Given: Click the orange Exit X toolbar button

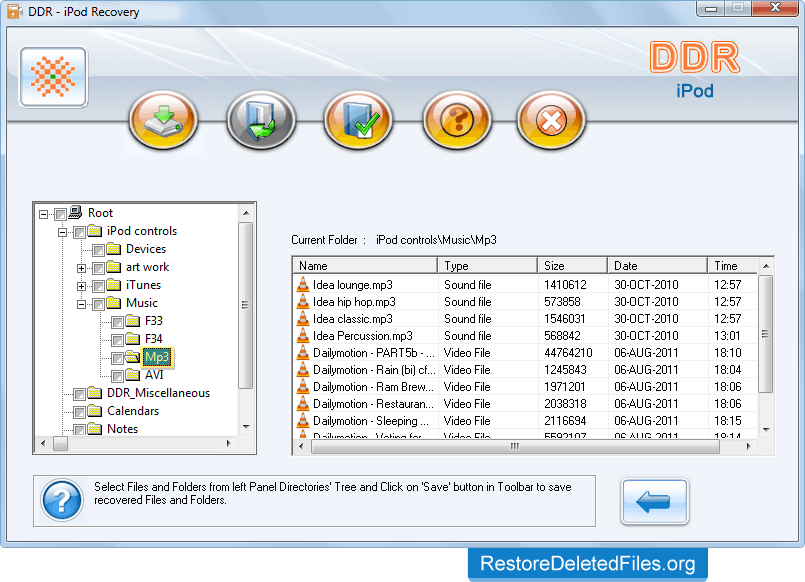Looking at the screenshot, I should [551, 121].
